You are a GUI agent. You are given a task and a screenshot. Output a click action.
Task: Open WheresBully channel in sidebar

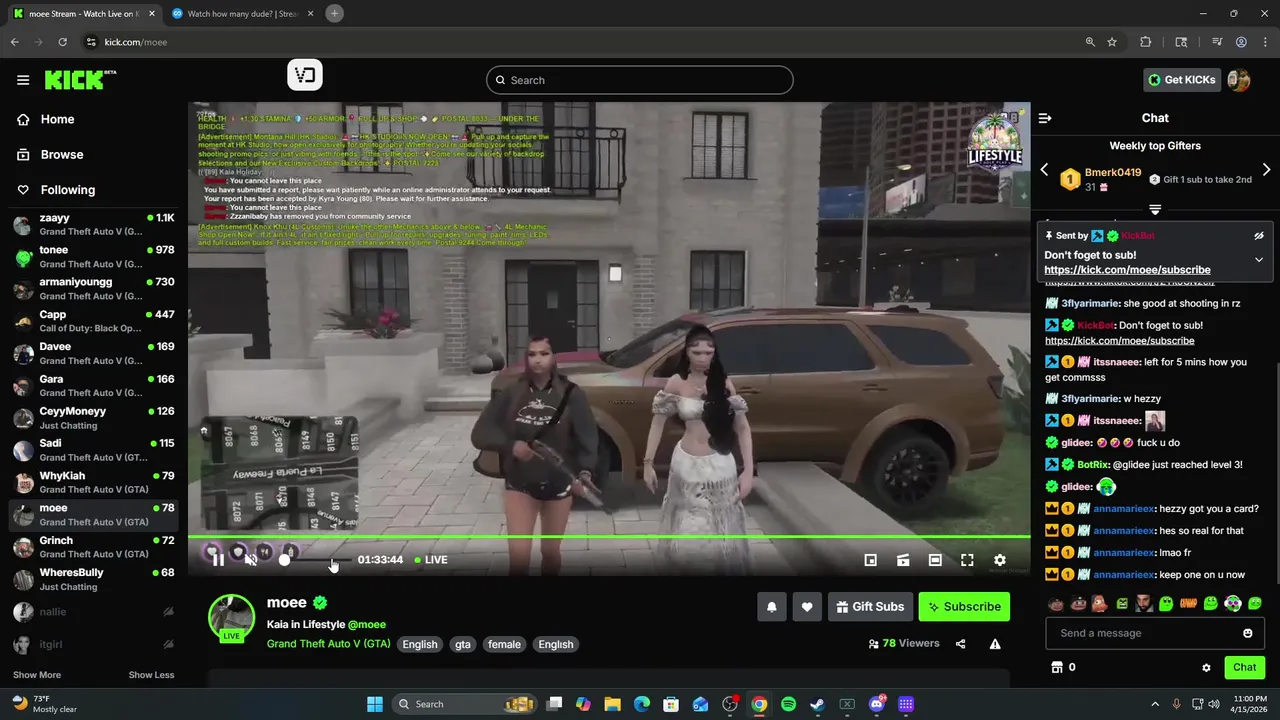pyautogui.click(x=94, y=580)
